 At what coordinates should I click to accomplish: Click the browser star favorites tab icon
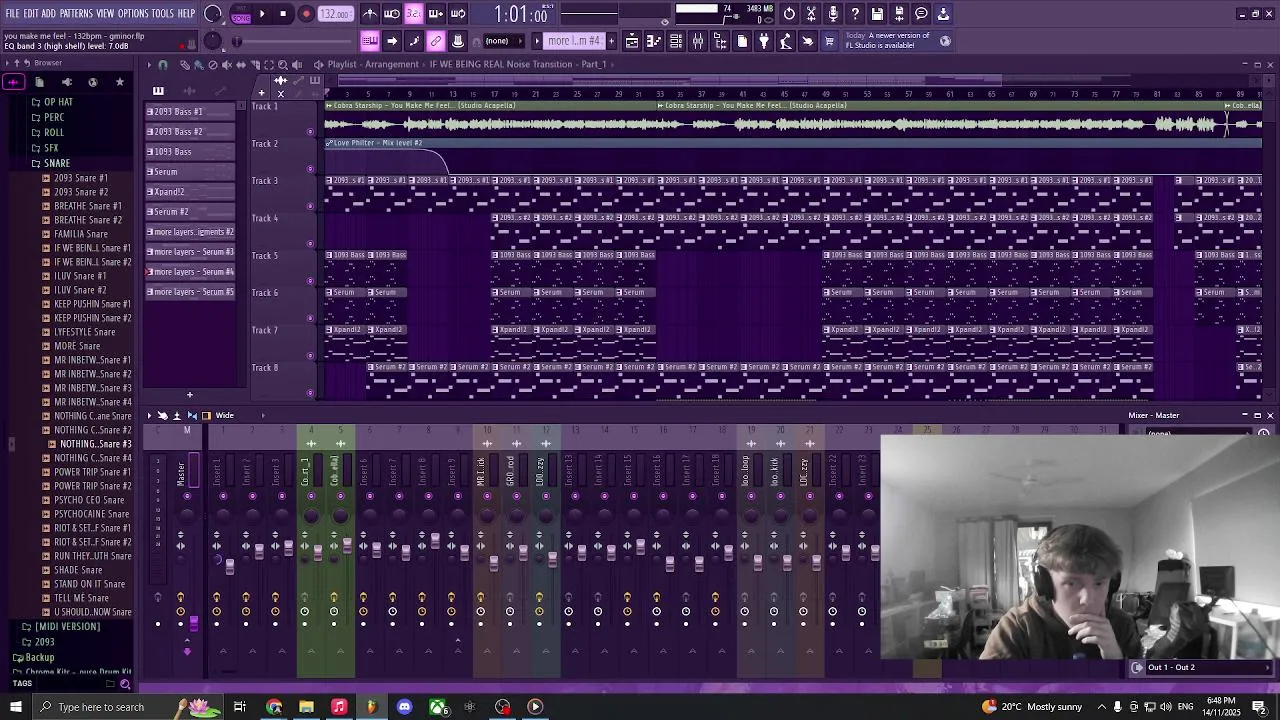coord(120,82)
